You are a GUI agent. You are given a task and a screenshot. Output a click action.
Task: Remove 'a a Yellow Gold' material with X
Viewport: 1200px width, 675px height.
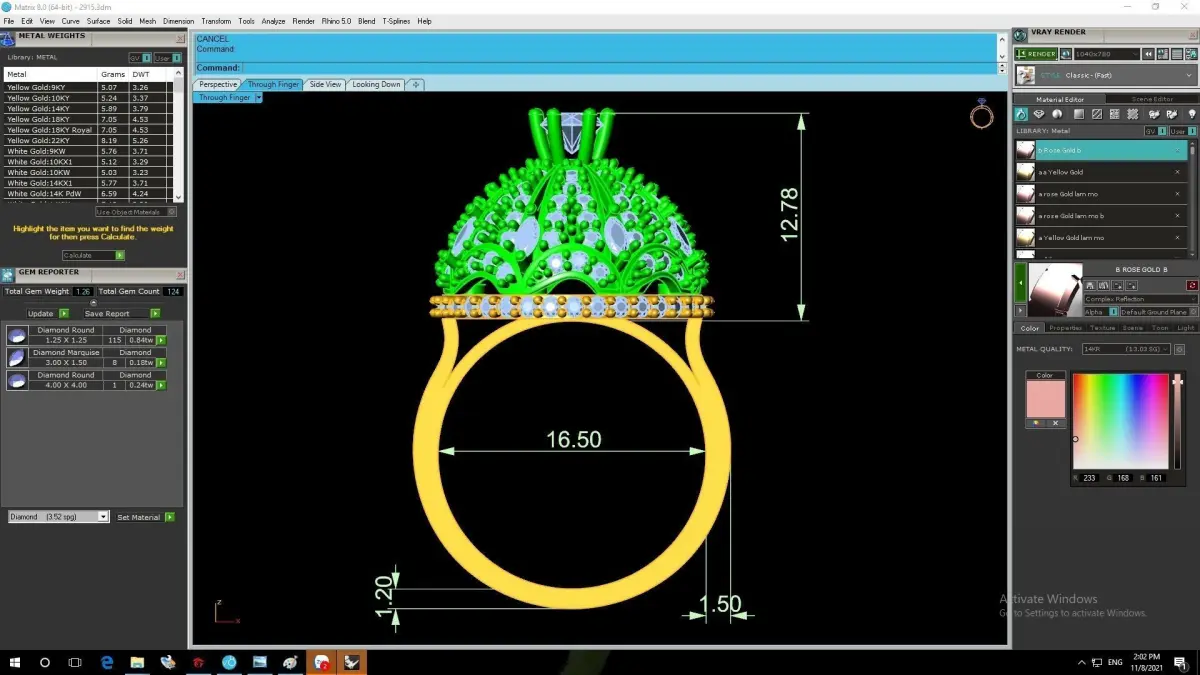pos(1177,172)
